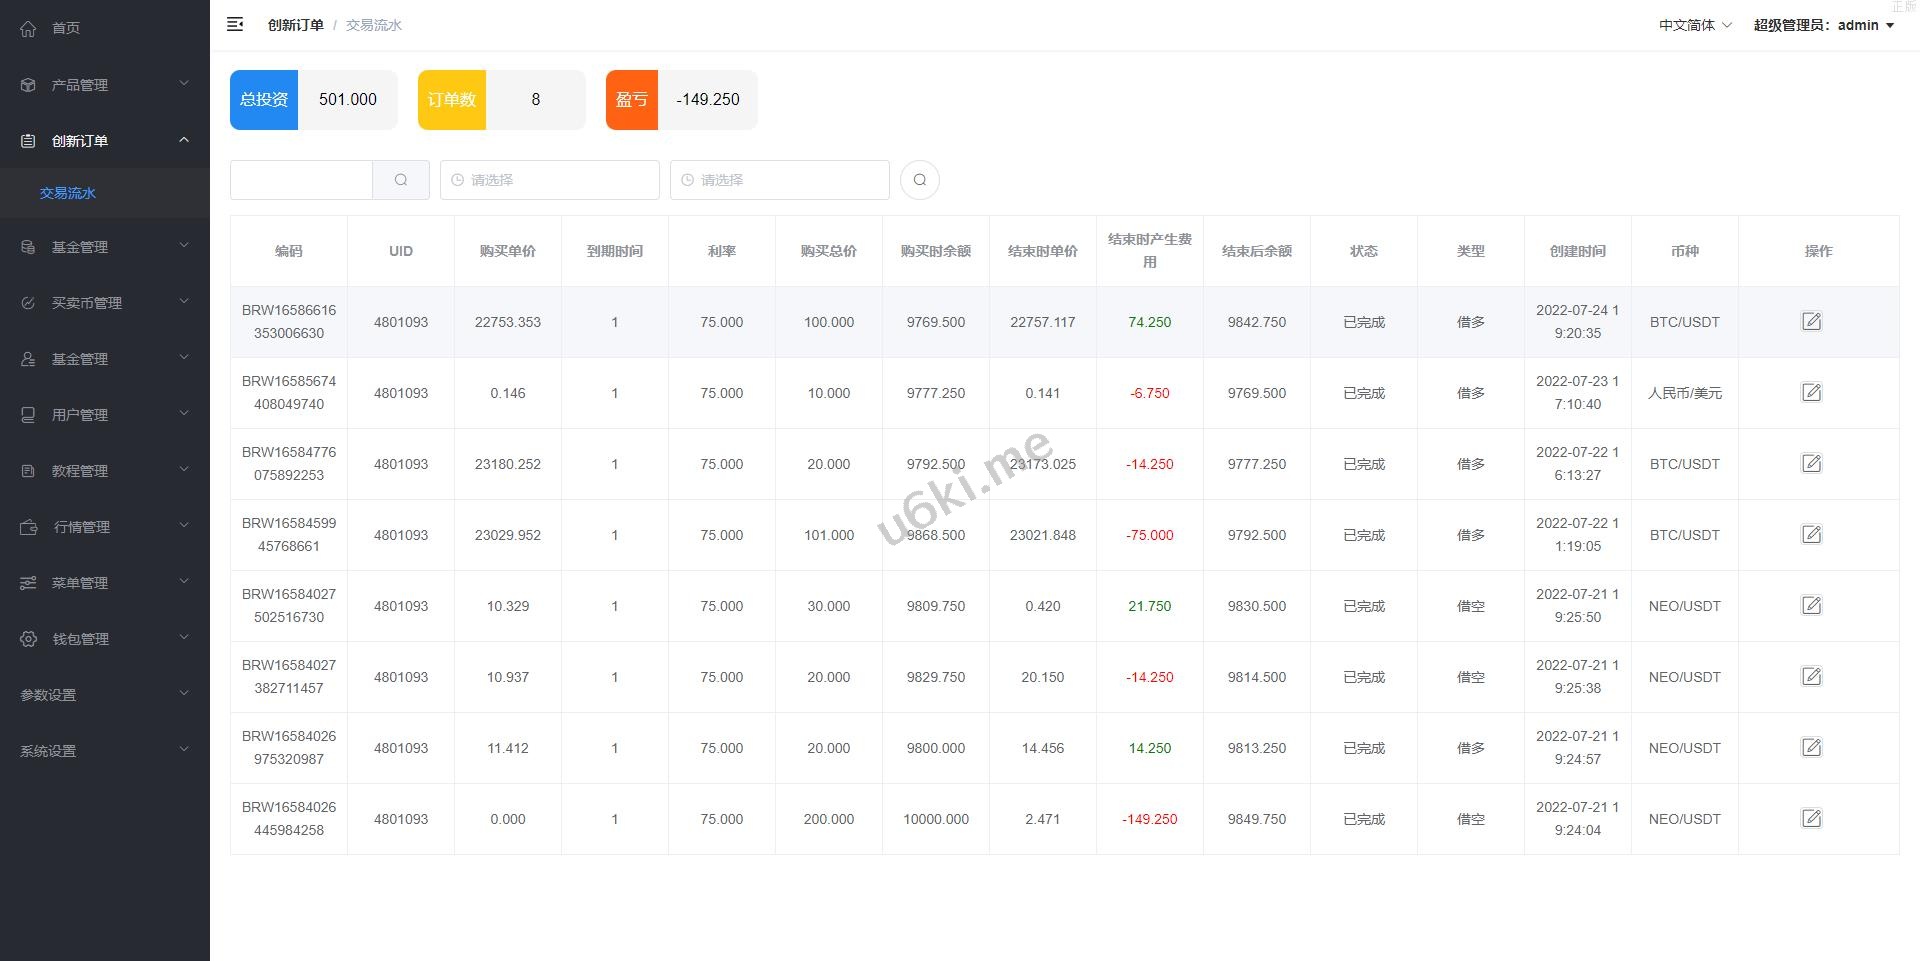The height and width of the screenshot is (961, 1920).
Task: Click the edit icon for order BRW16584026445984258
Action: coord(1811,819)
